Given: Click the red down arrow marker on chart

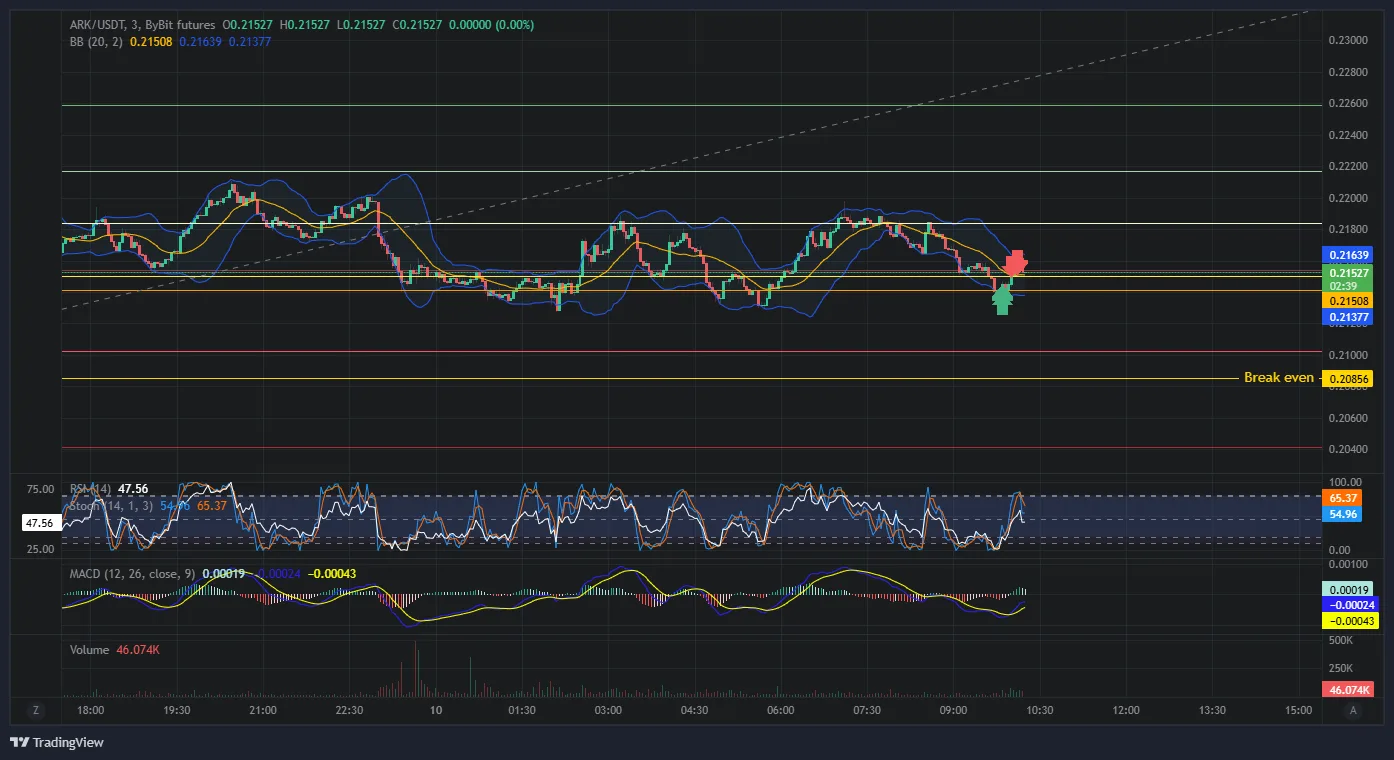Looking at the screenshot, I should (x=1016, y=263).
